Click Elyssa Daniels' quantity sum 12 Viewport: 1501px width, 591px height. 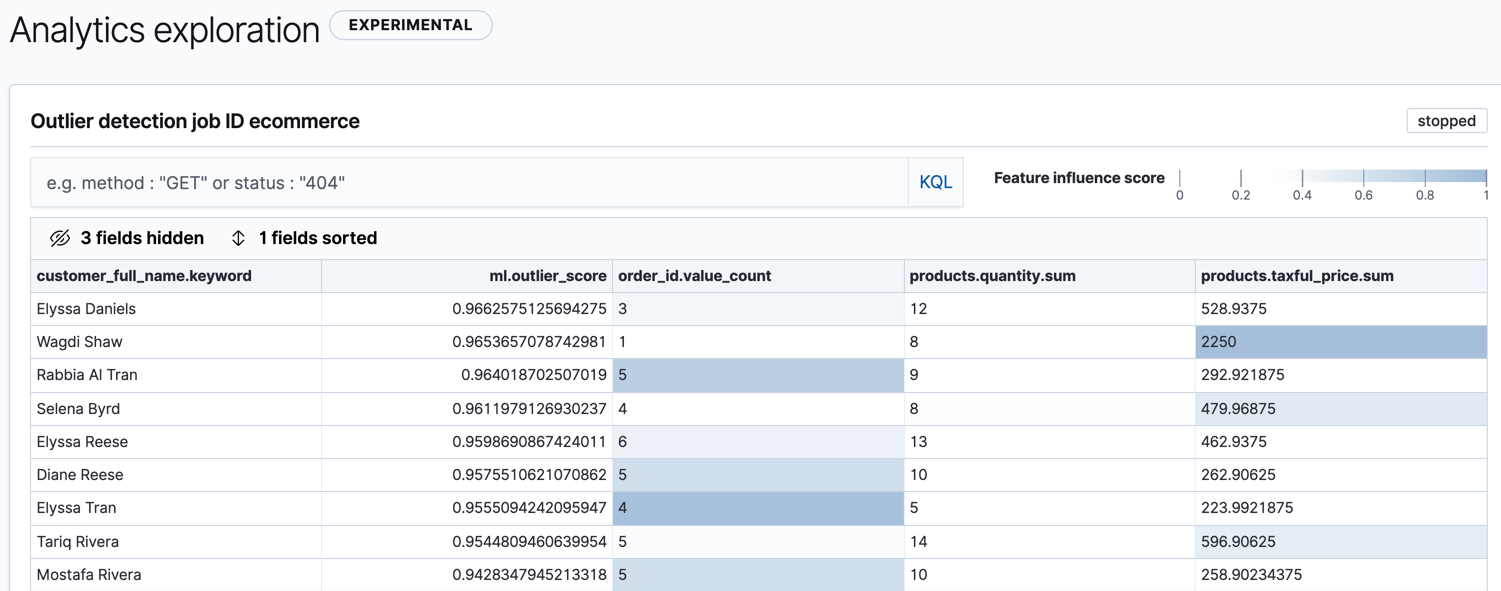pos(1049,309)
